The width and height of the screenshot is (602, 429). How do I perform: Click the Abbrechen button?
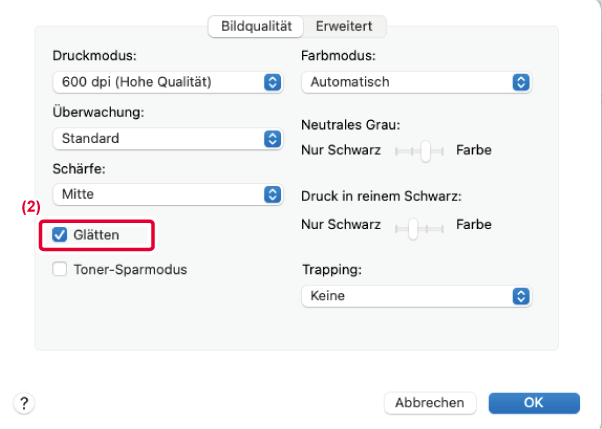pyautogui.click(x=430, y=403)
